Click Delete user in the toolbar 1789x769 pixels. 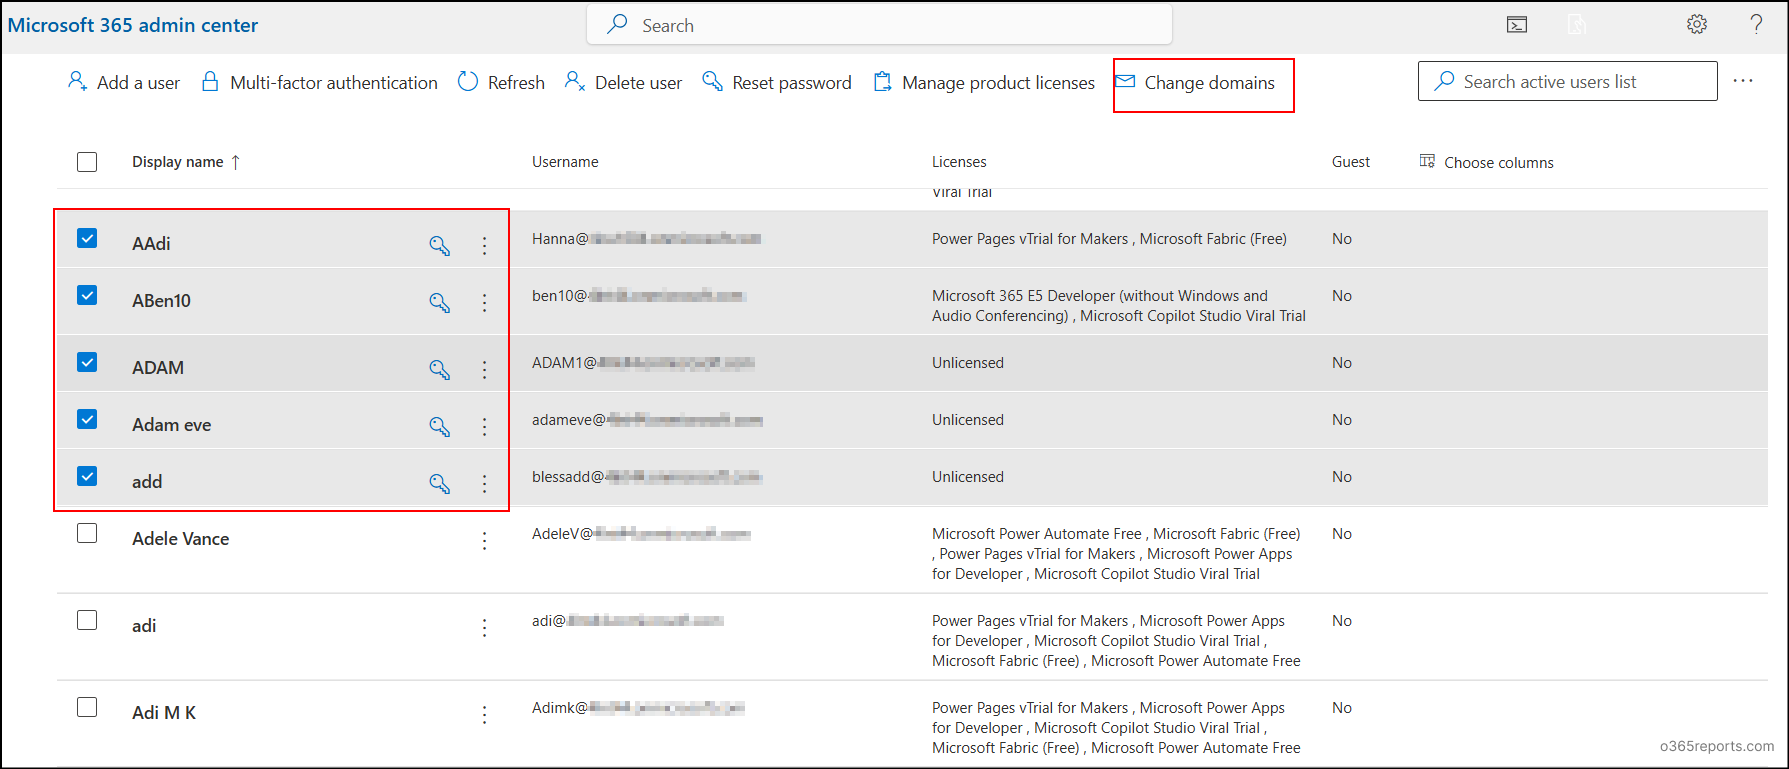click(x=623, y=83)
